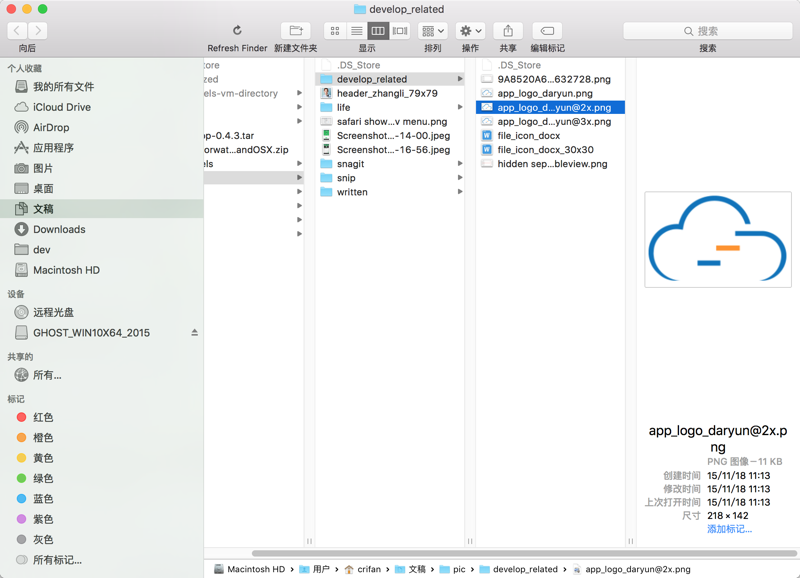Switch to Cover Flow view mode
Image resolution: width=800 pixels, height=578 pixels.
(399, 31)
